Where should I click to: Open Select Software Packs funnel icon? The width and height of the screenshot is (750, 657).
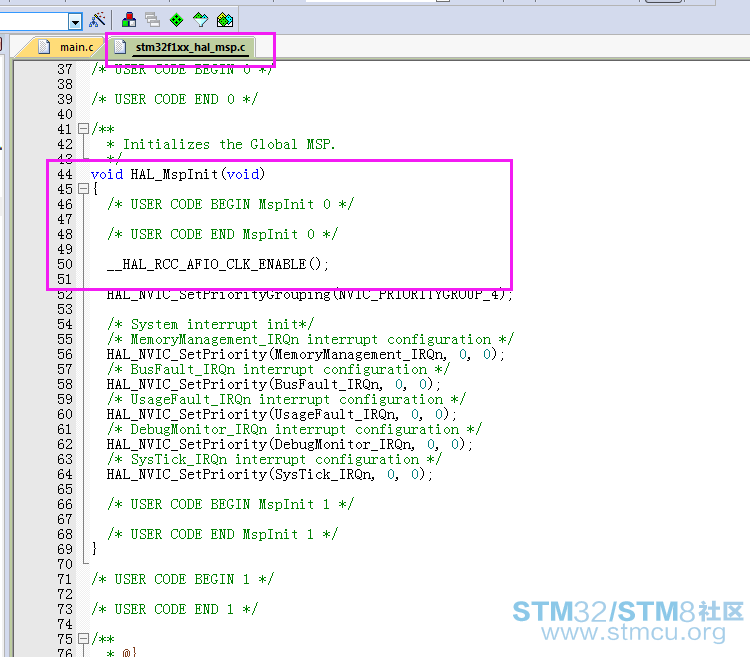[x=200, y=20]
